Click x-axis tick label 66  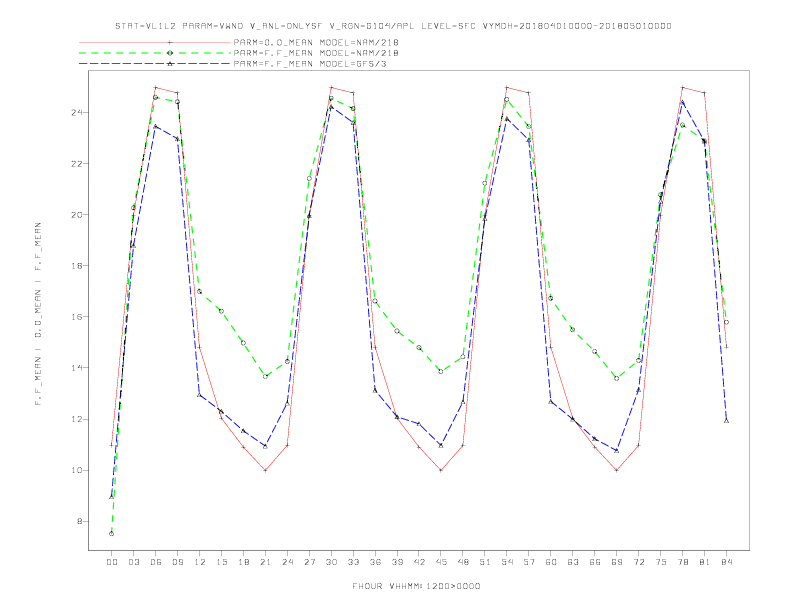pos(595,562)
